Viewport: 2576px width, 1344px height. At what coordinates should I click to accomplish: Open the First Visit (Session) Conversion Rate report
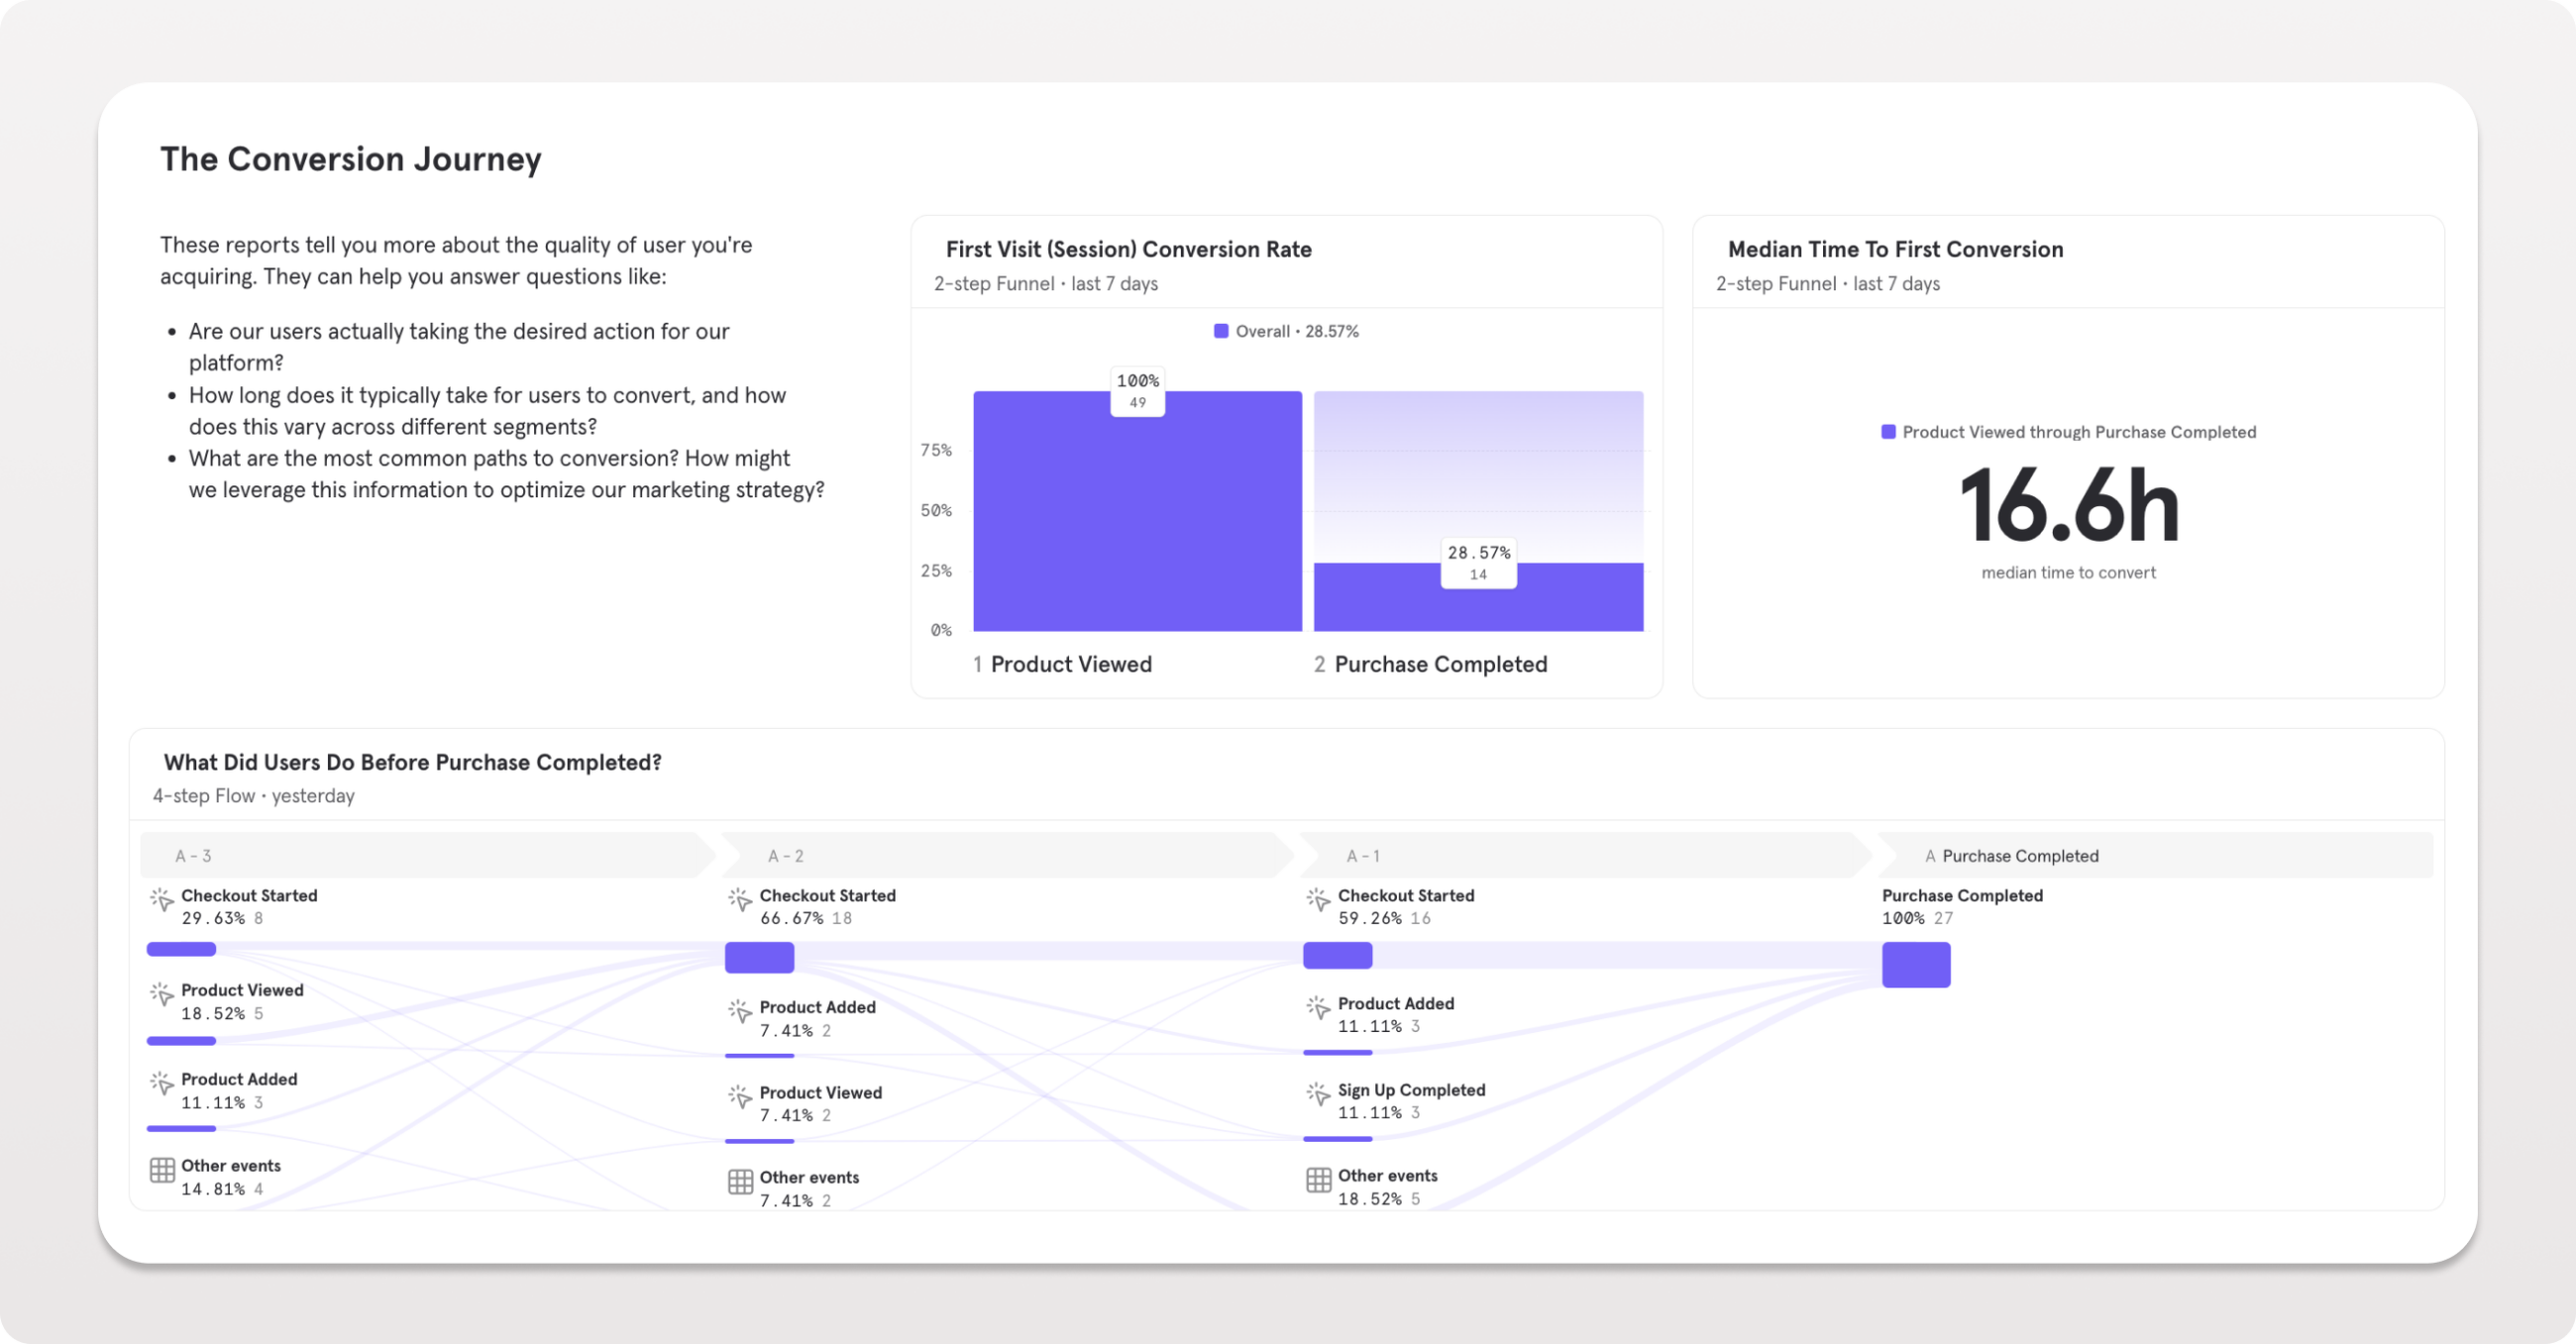point(1129,249)
